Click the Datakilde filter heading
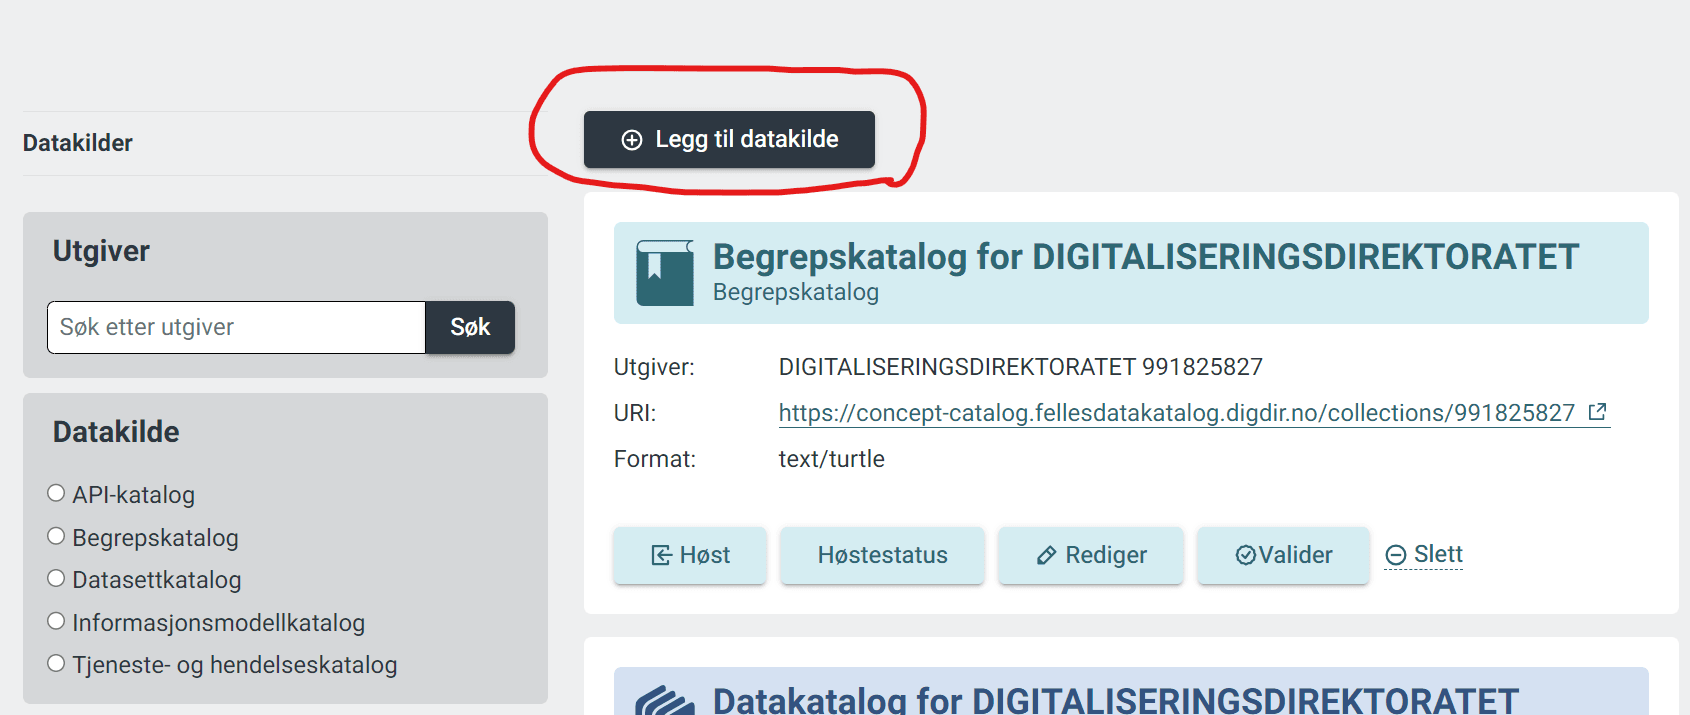Viewport: 1690px width, 715px height. click(116, 432)
